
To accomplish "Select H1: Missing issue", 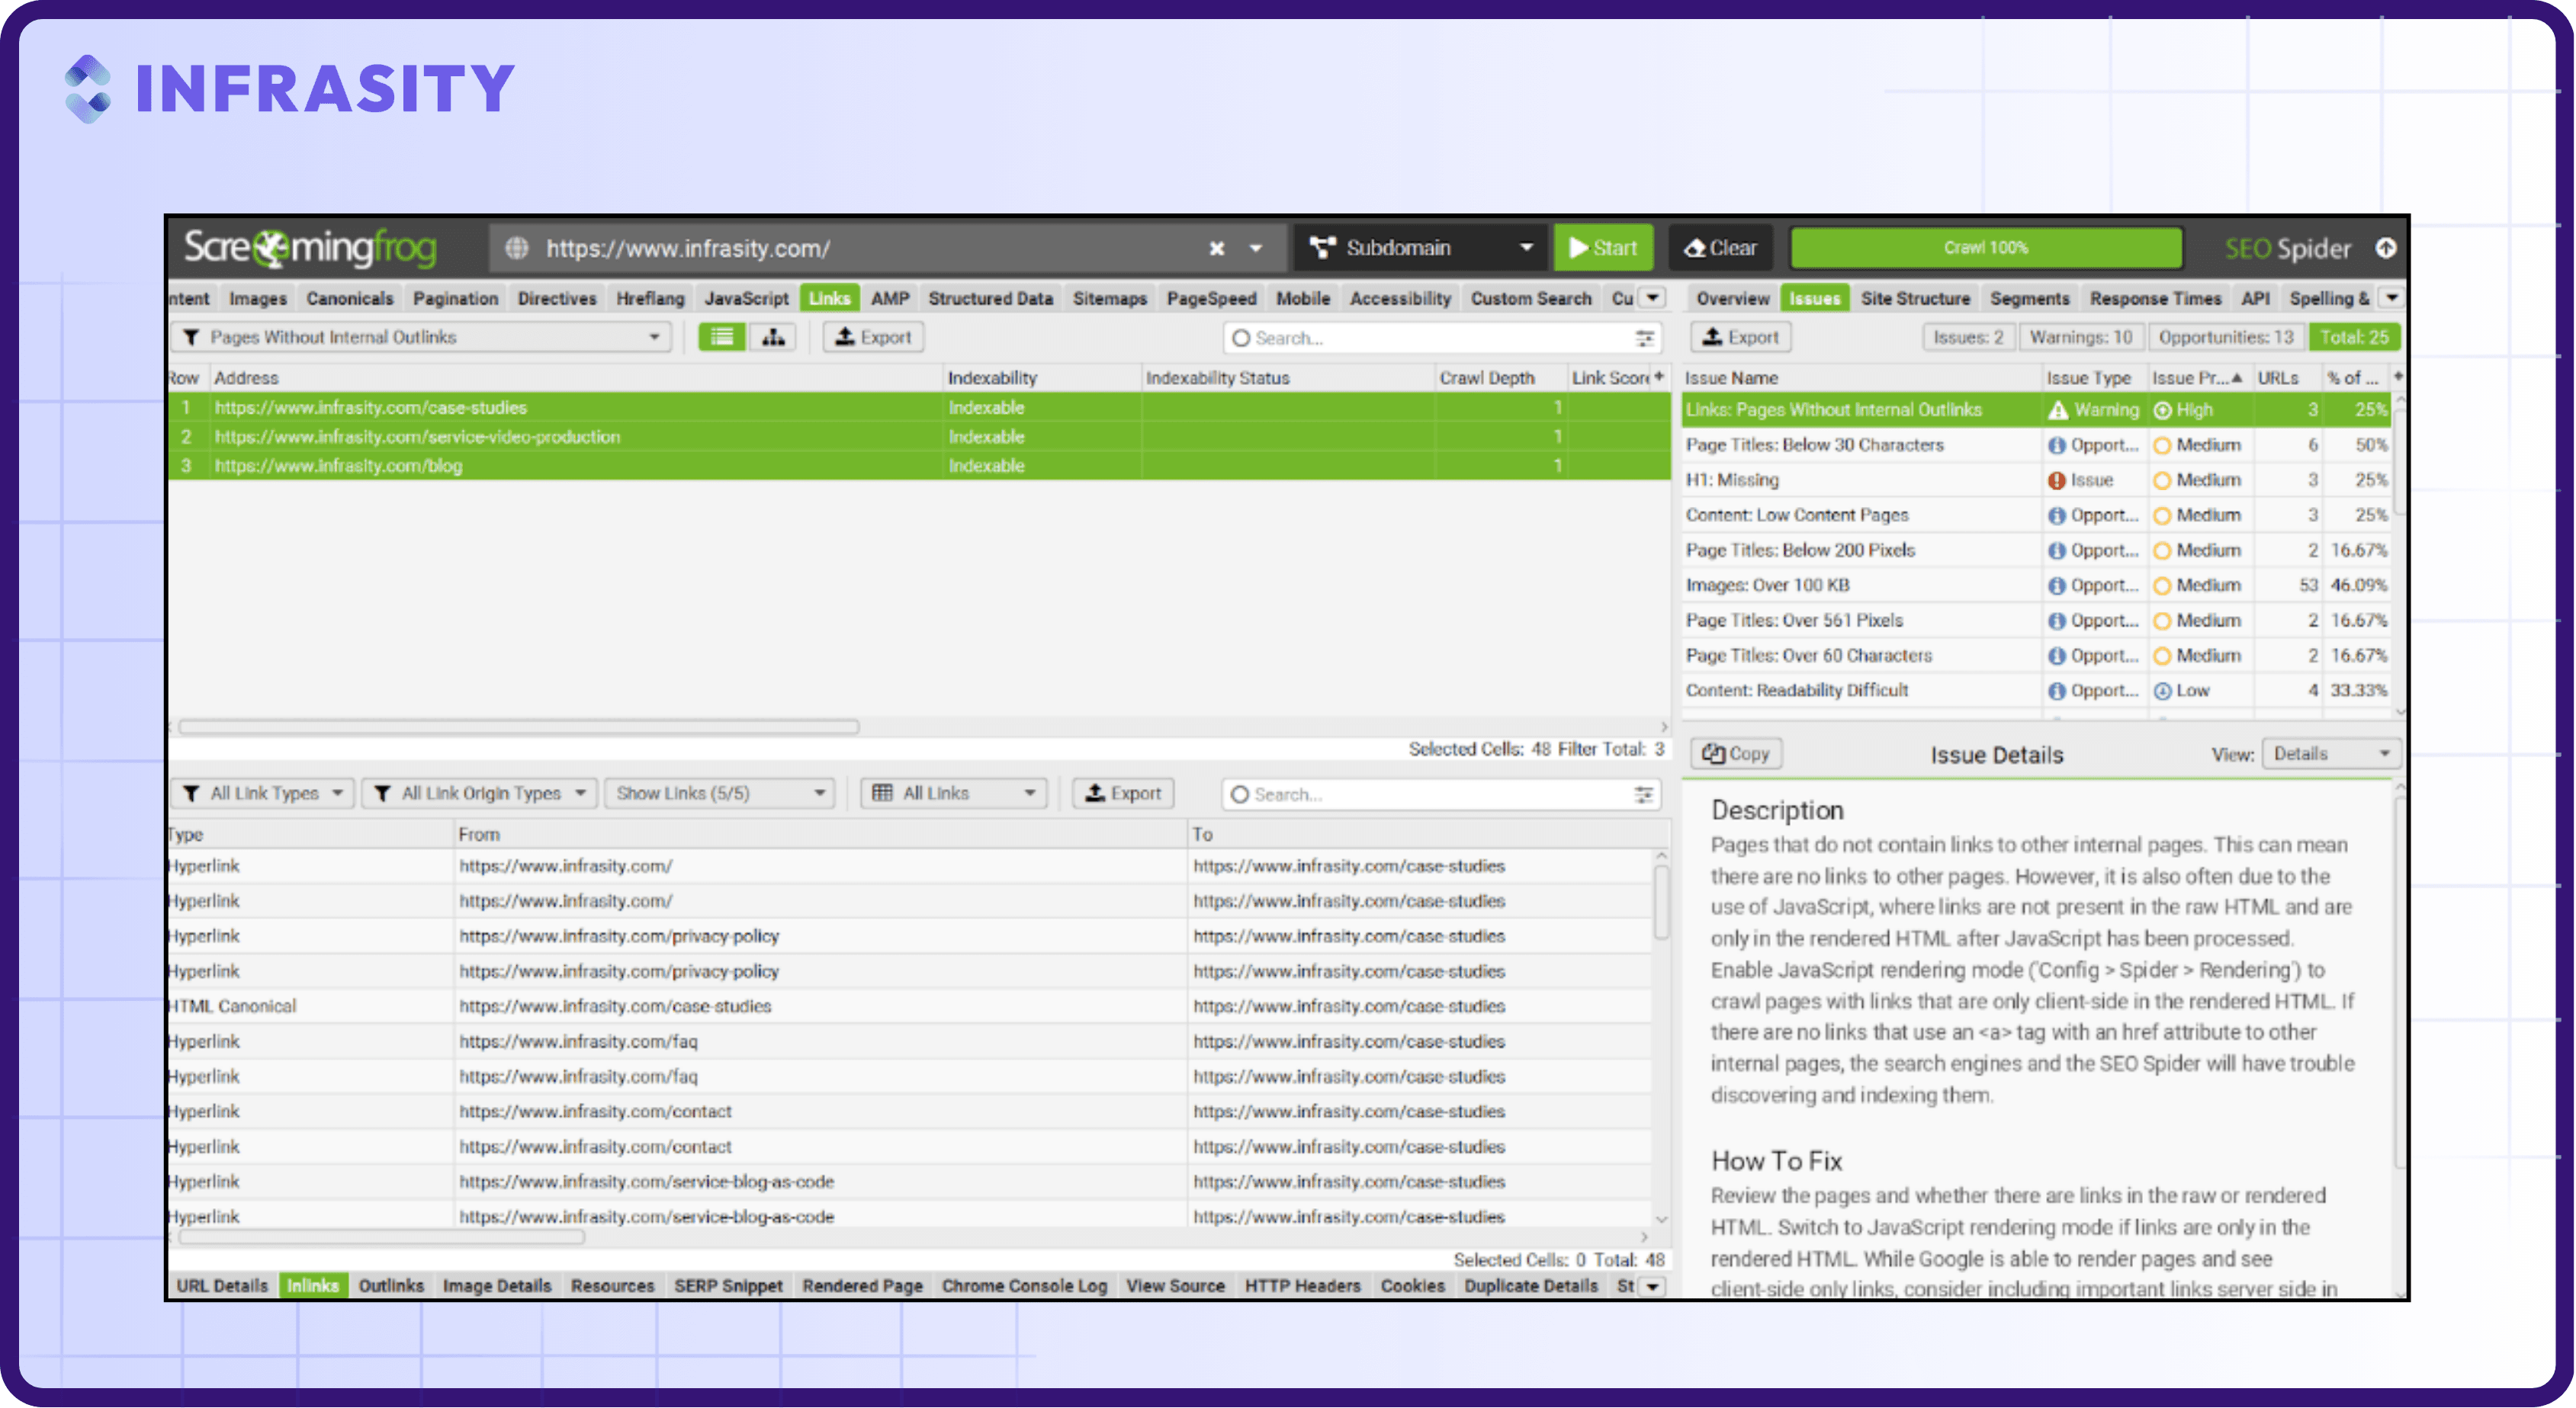I will pyautogui.click(x=2036, y=480).
